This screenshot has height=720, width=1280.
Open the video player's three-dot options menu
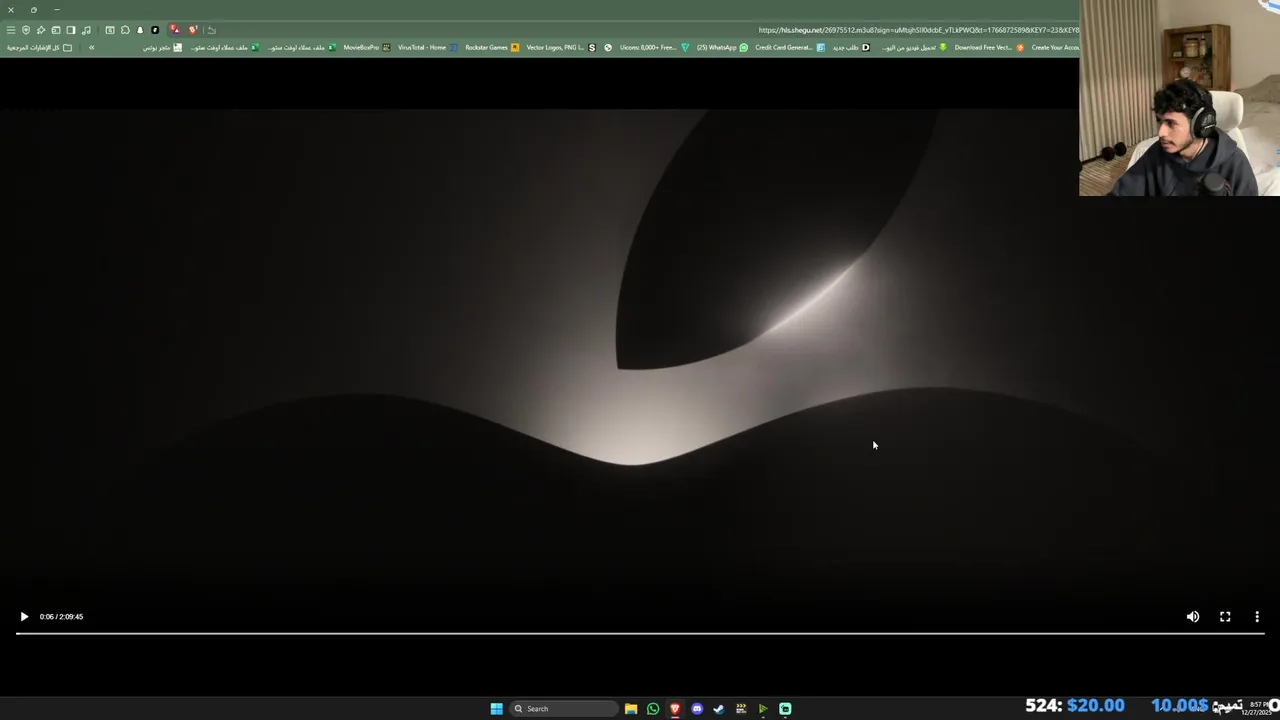1257,617
